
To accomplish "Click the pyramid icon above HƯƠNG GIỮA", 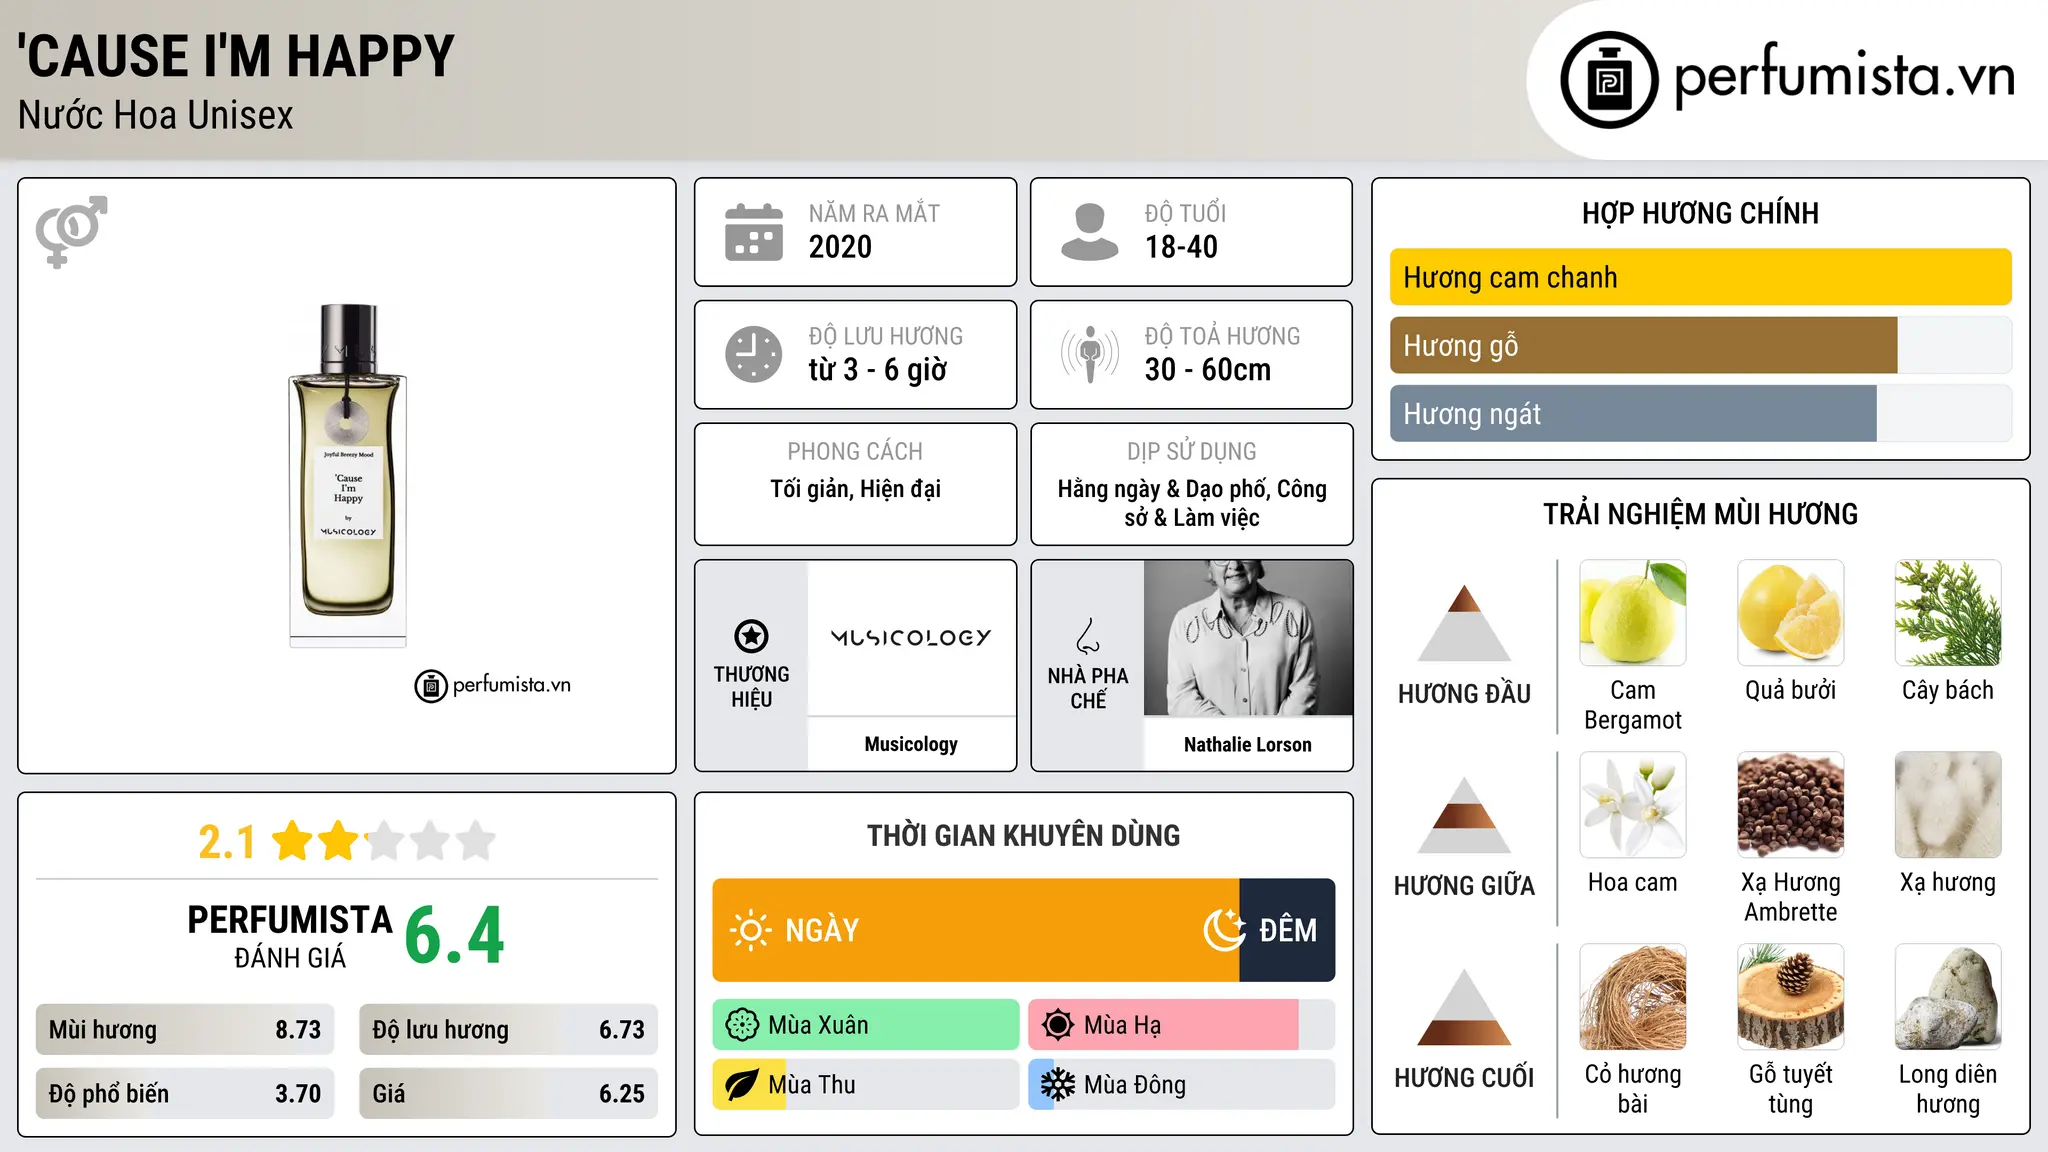I will (1465, 815).
